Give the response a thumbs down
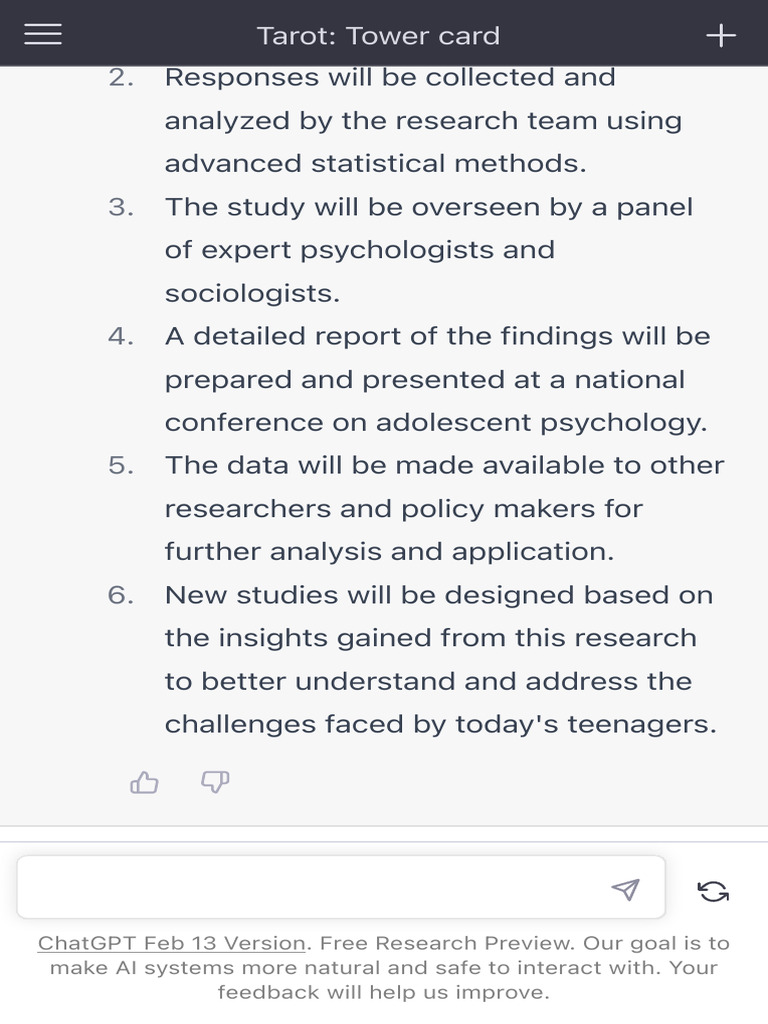 [215, 782]
